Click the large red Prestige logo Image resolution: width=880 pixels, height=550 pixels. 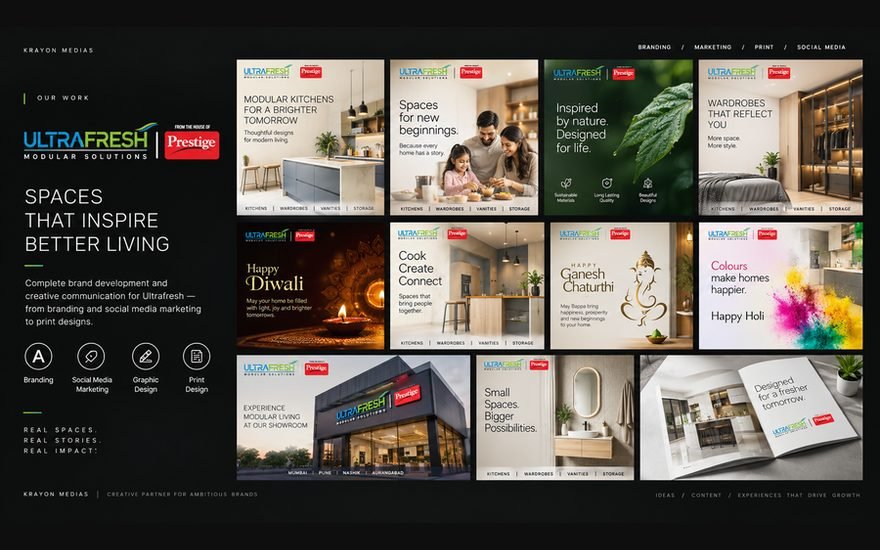pos(191,145)
